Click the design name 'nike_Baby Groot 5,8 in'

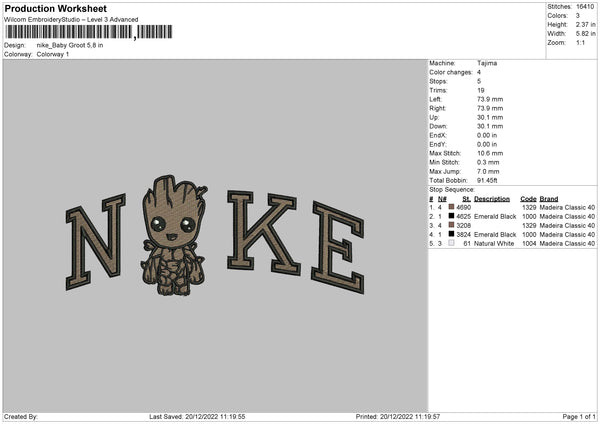[x=70, y=45]
